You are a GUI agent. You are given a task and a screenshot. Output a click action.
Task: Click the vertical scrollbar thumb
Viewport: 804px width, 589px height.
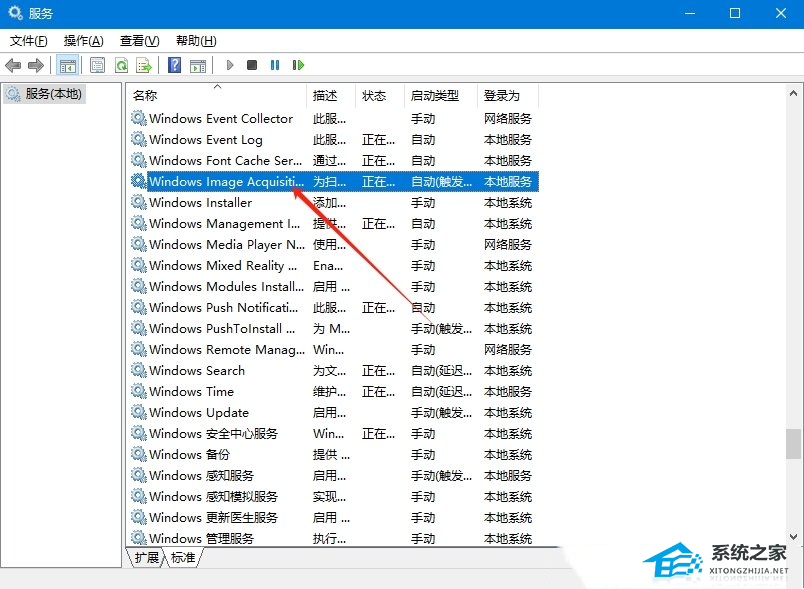793,444
